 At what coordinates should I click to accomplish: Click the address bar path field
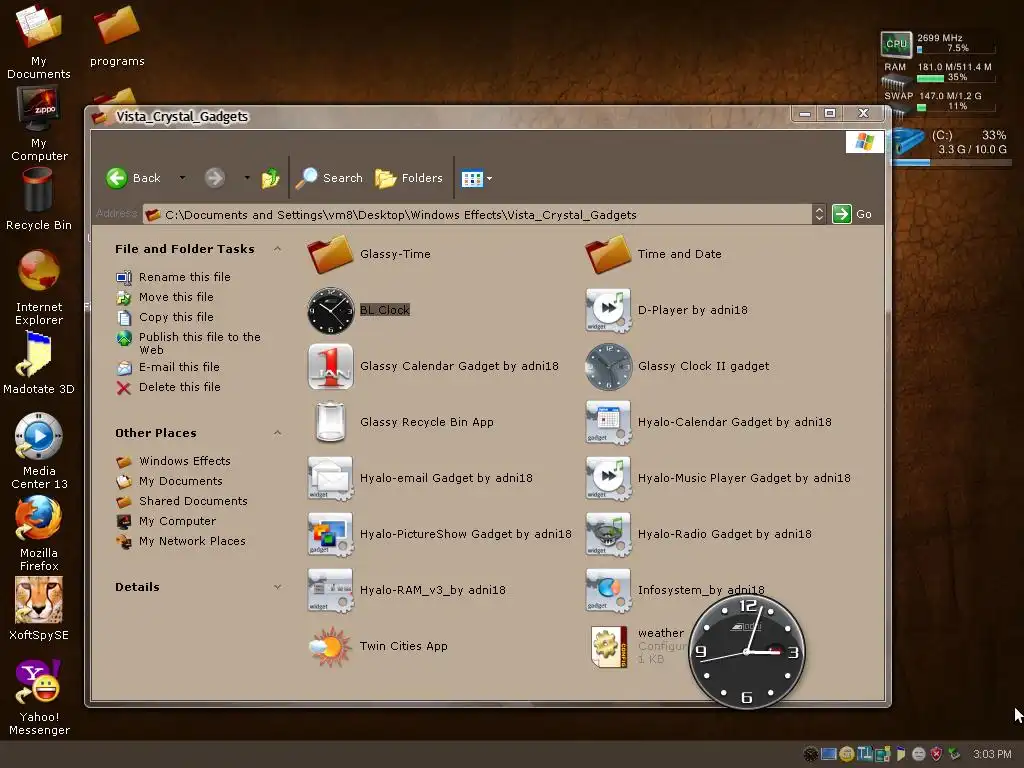(477, 214)
